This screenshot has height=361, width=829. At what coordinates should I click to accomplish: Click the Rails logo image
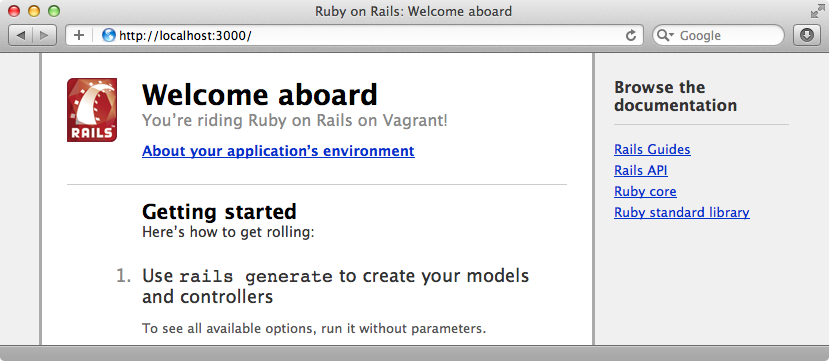click(x=92, y=110)
